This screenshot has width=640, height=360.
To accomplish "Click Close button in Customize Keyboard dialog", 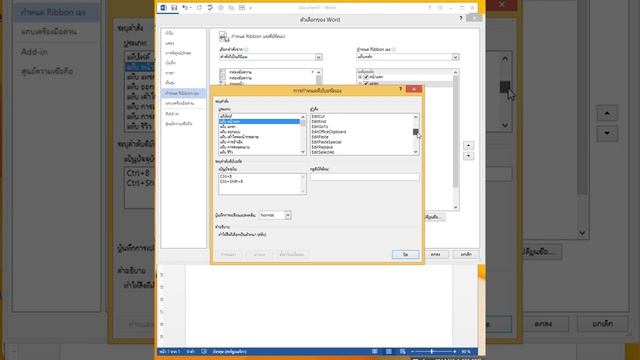I will [405, 254].
